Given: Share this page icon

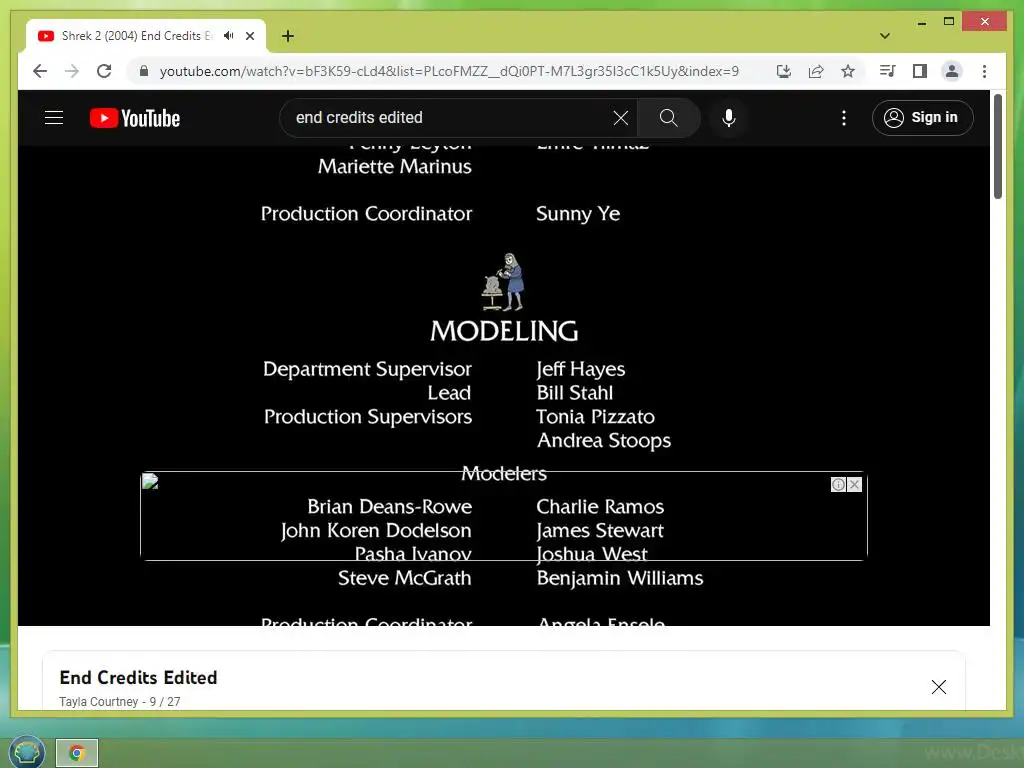Looking at the screenshot, I should [x=816, y=71].
